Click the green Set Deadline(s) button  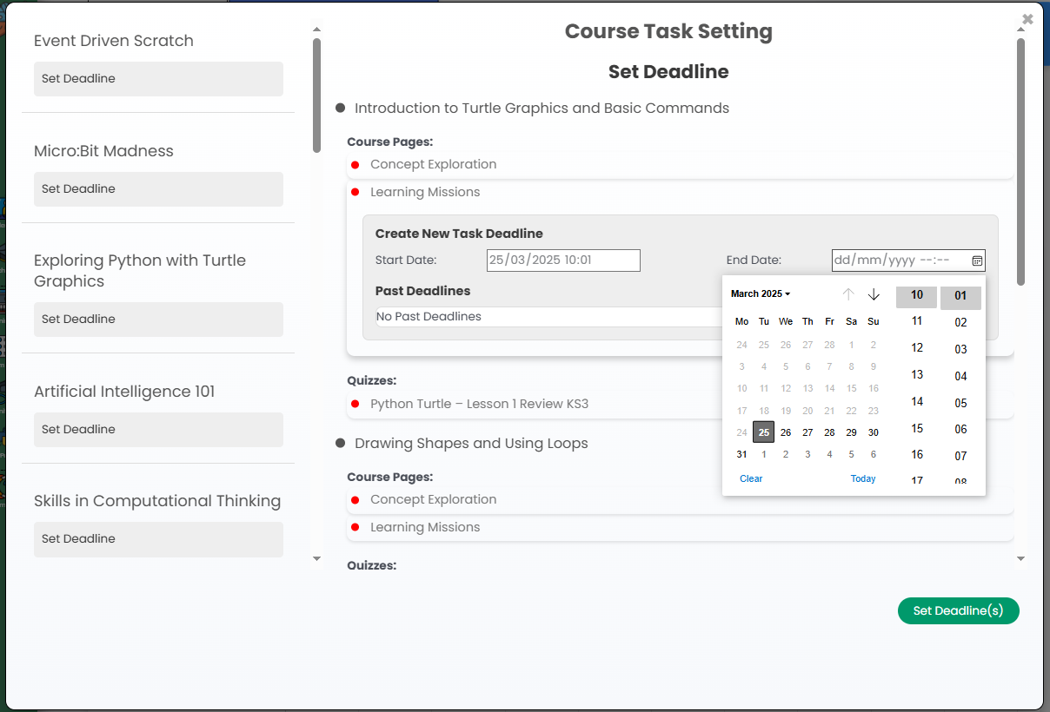(x=958, y=611)
